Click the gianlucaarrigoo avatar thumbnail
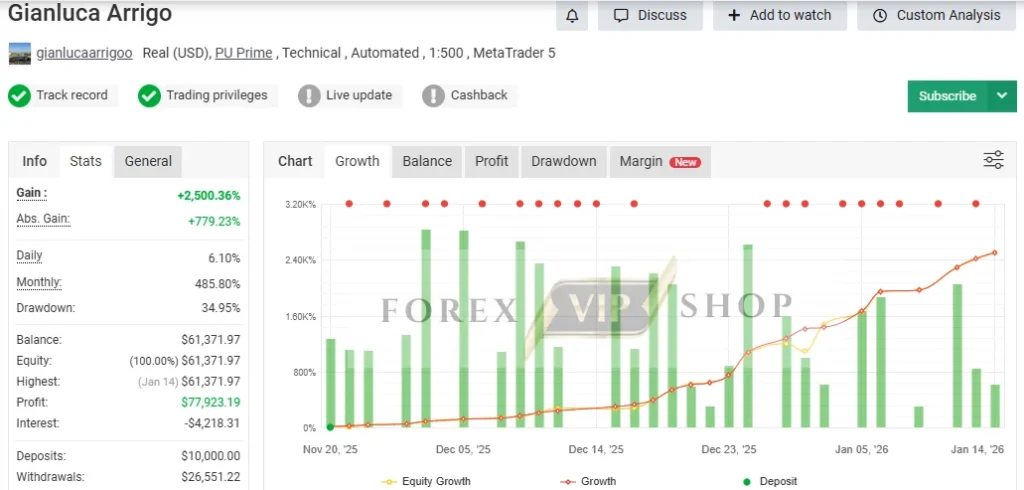The image size is (1024, 490). click(x=20, y=54)
